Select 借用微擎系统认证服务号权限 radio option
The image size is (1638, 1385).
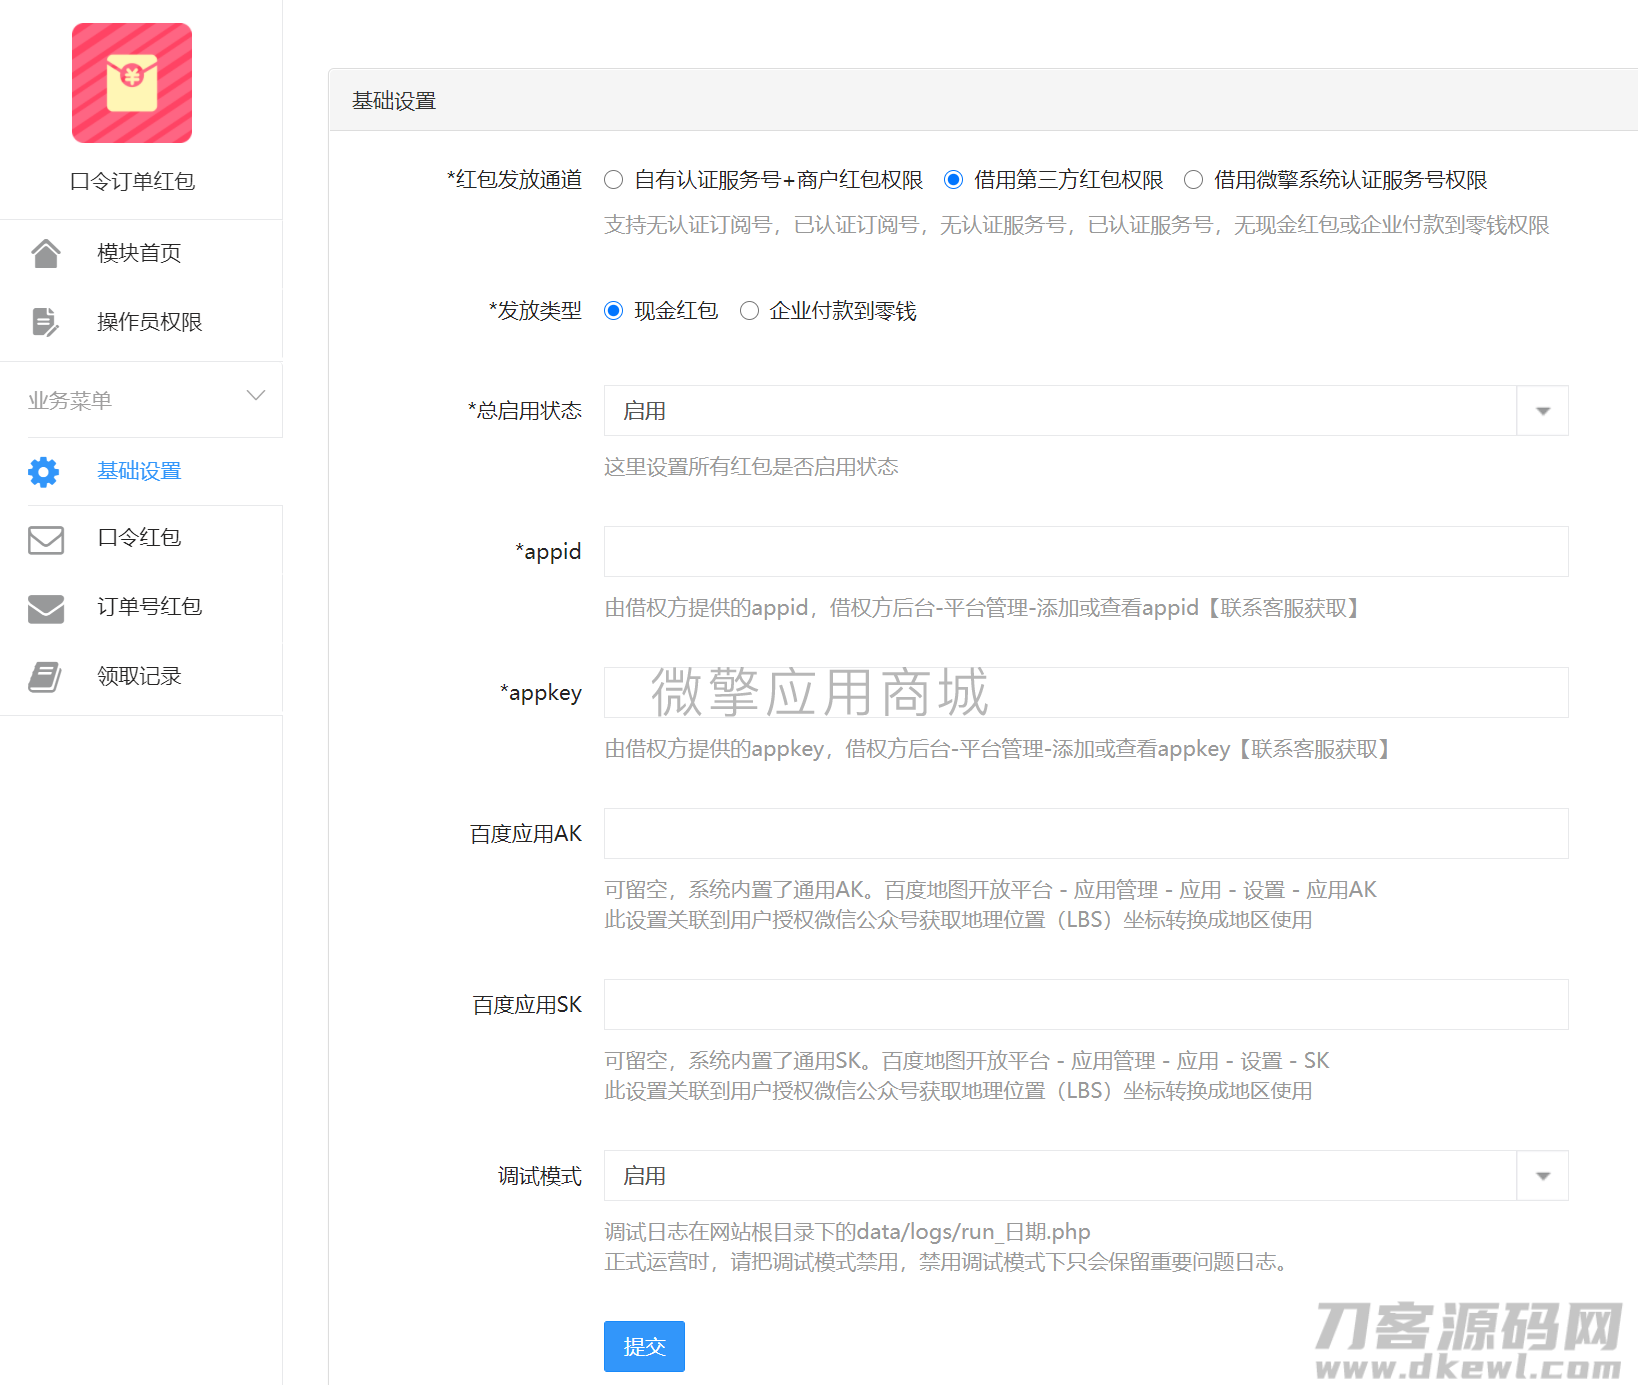pyautogui.click(x=1193, y=180)
